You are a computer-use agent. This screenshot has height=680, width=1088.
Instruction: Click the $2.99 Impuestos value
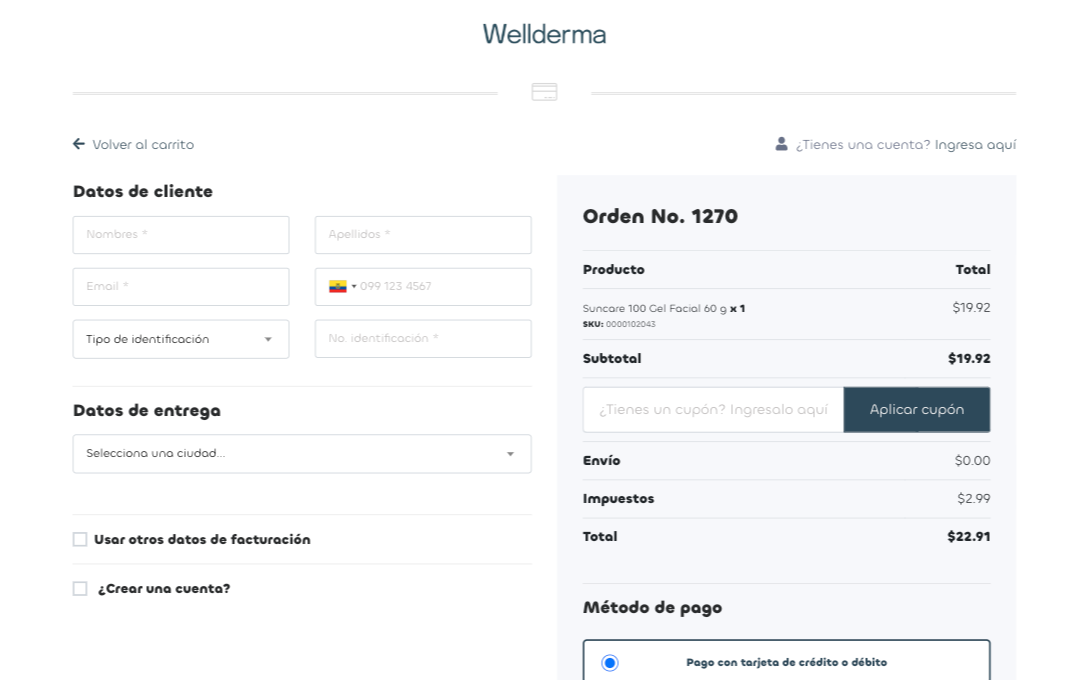pyautogui.click(x=974, y=498)
